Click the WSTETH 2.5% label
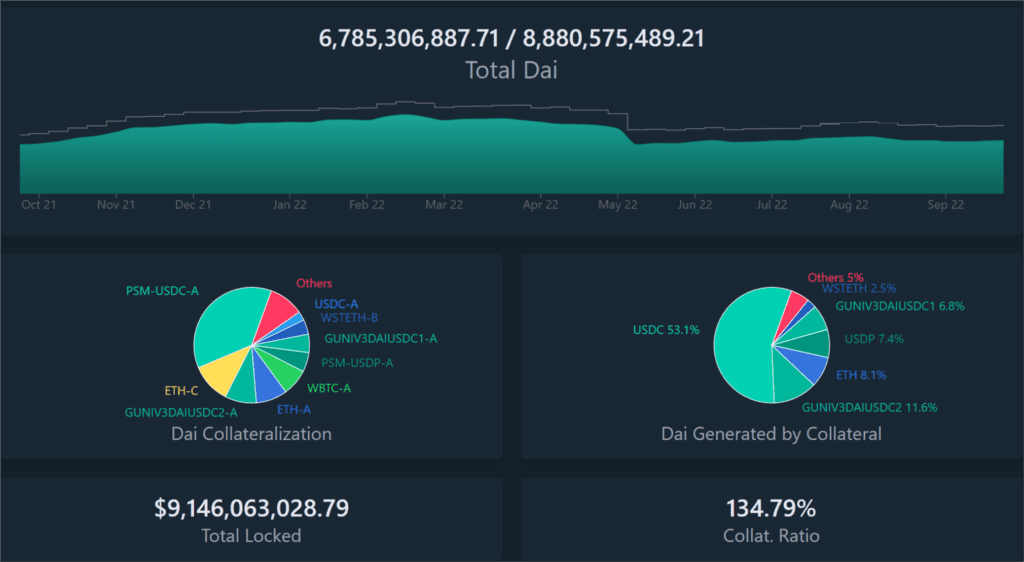The image size is (1024, 562). 859,289
